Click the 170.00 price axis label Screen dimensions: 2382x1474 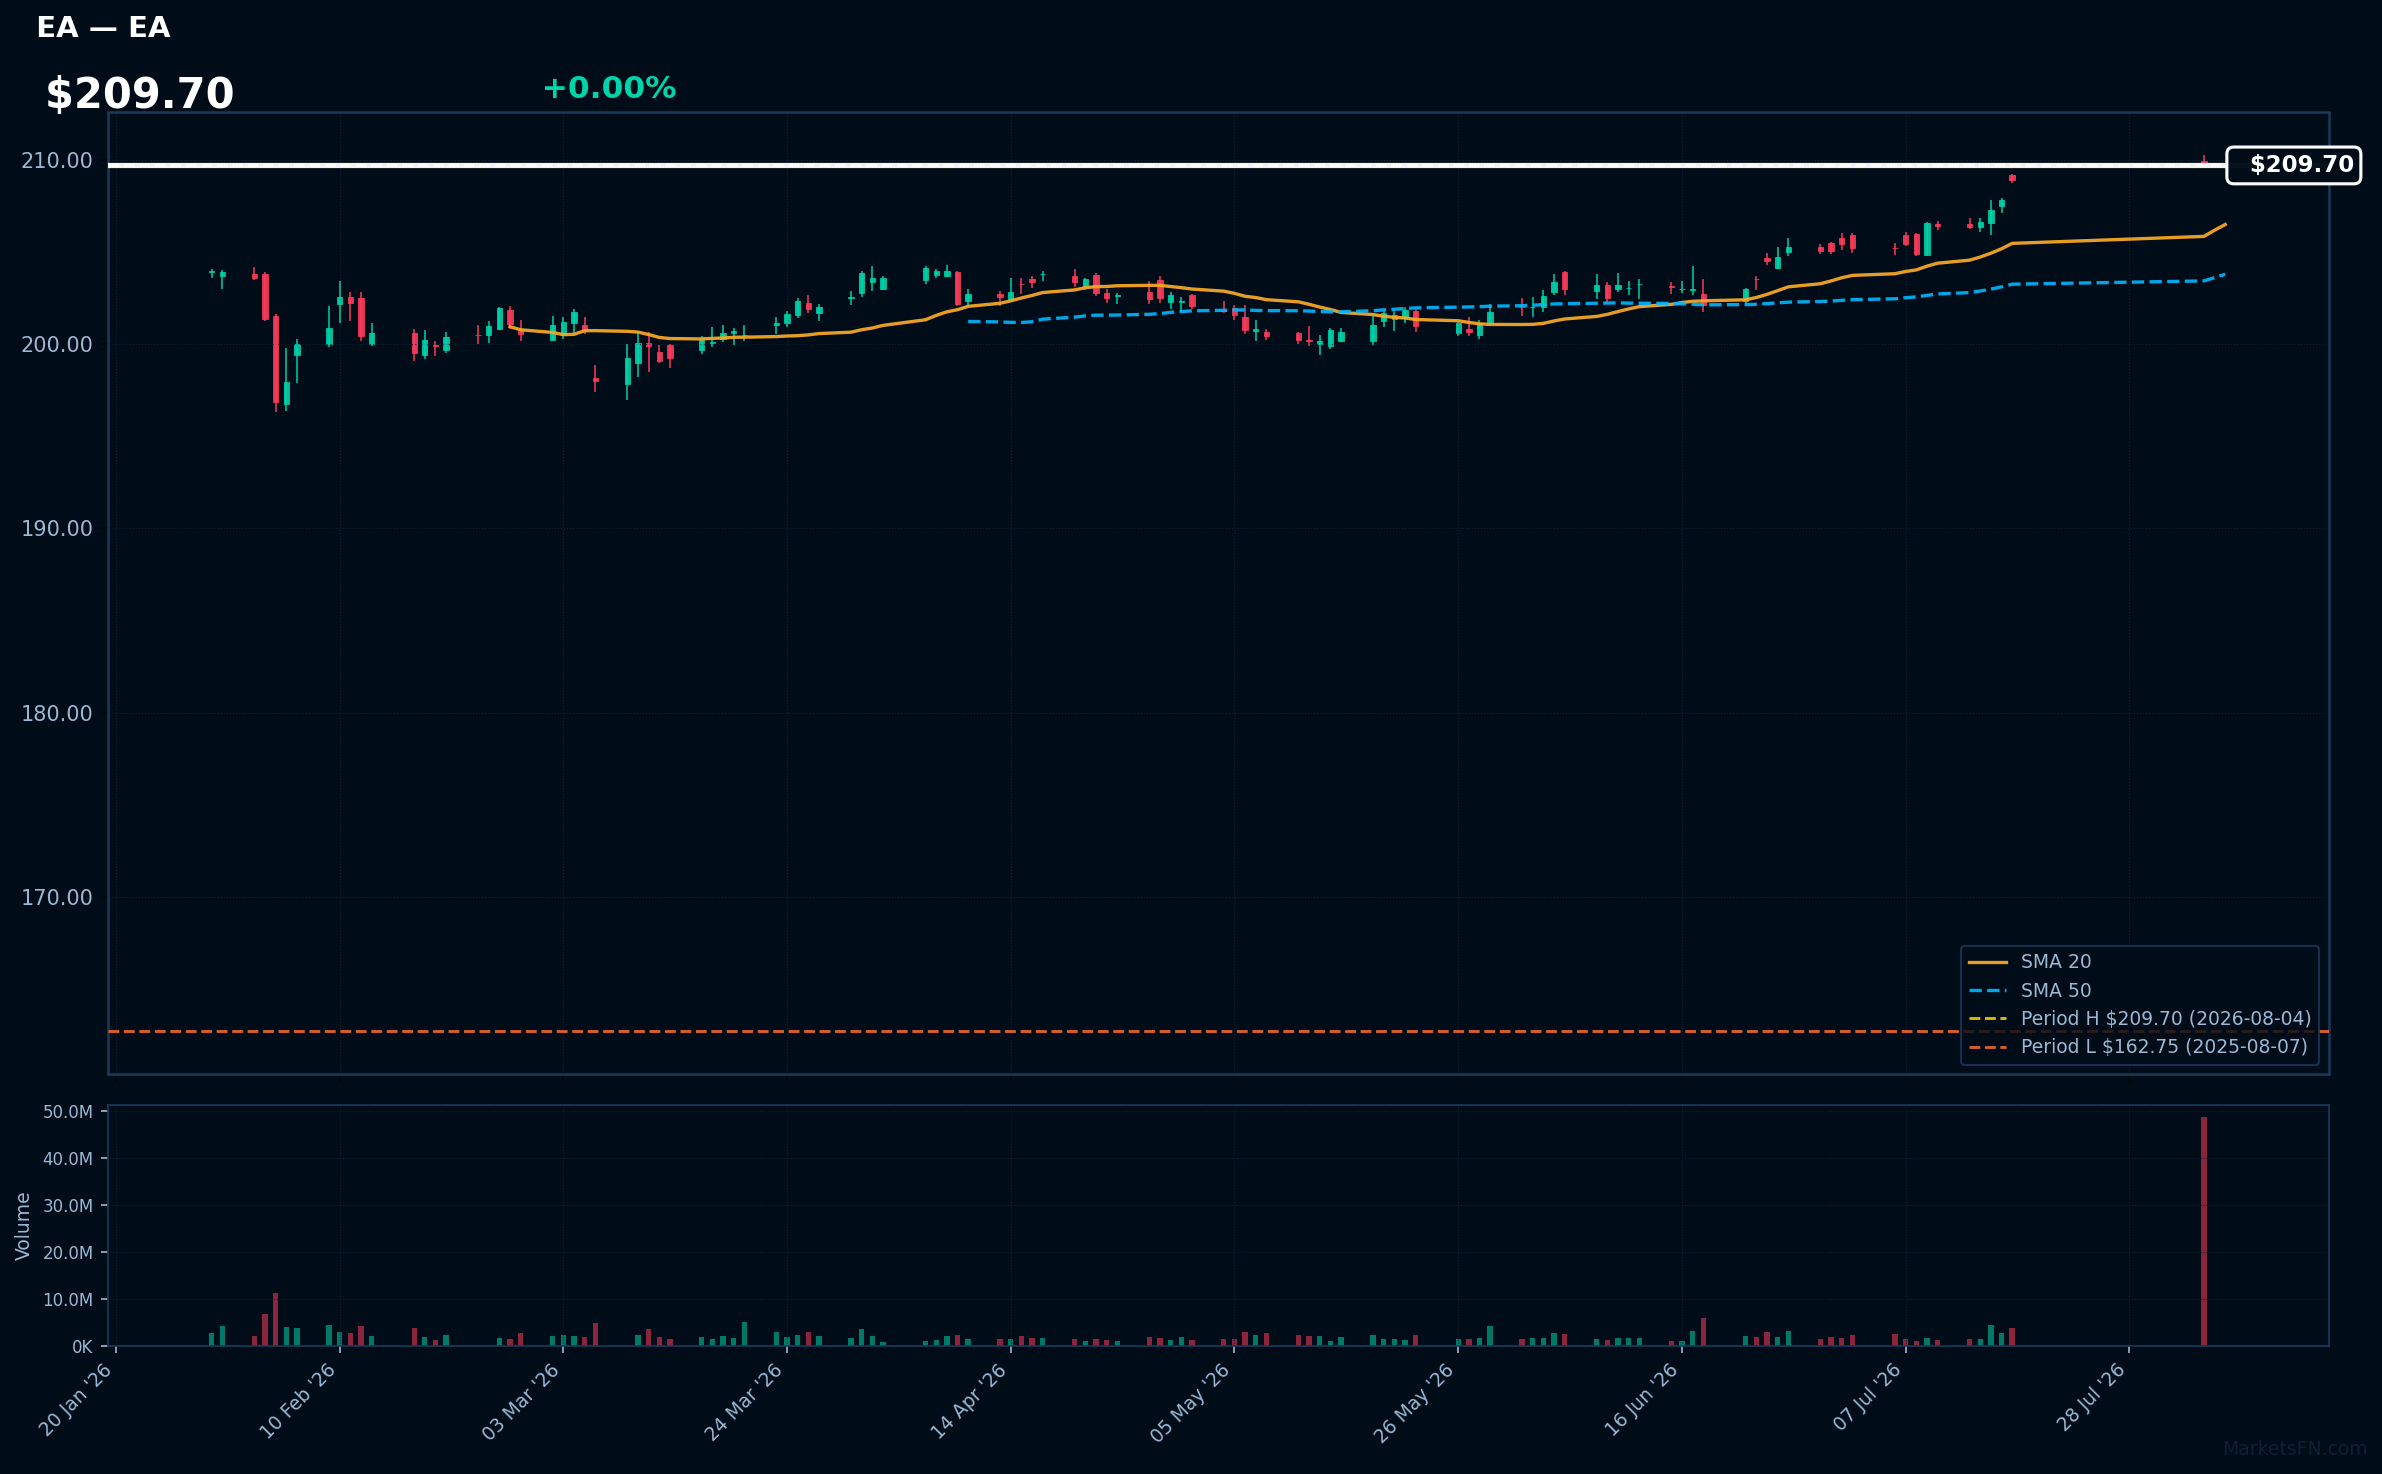click(x=56, y=898)
